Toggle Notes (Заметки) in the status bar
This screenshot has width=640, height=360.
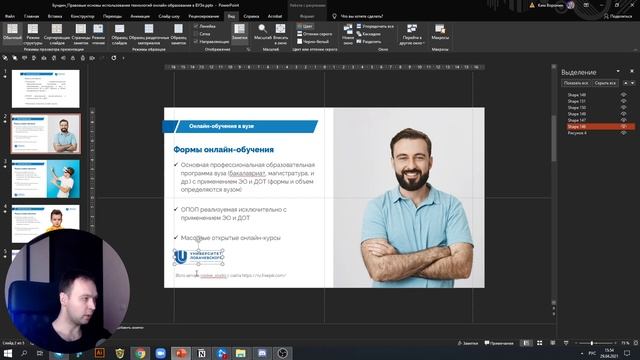pos(468,343)
